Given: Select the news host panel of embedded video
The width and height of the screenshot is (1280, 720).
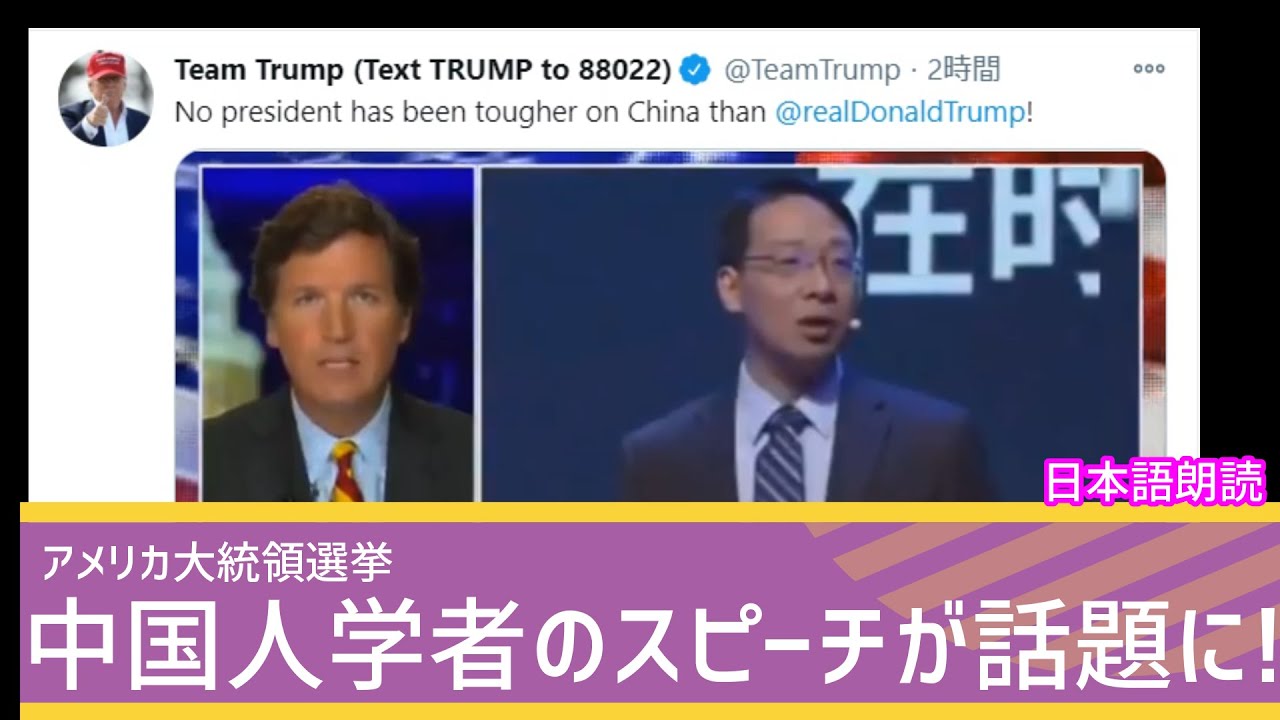Looking at the screenshot, I should [337, 333].
